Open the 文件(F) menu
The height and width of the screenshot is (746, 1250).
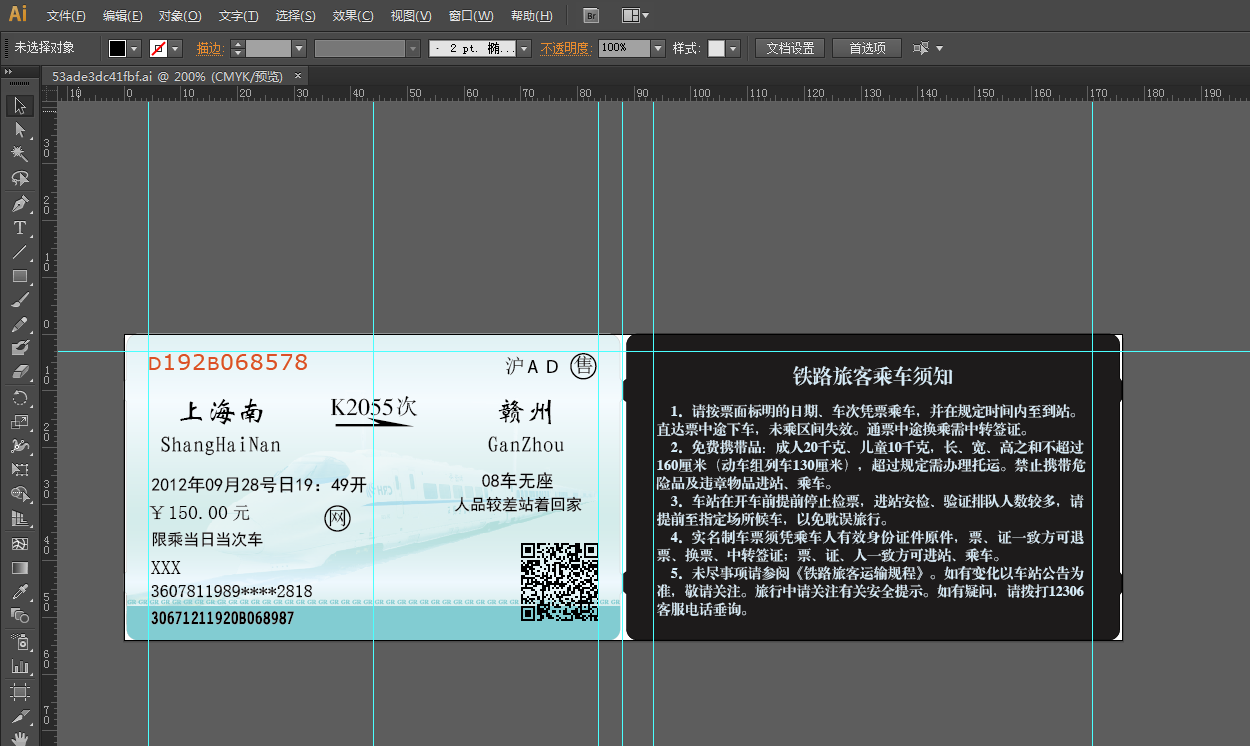tap(66, 16)
